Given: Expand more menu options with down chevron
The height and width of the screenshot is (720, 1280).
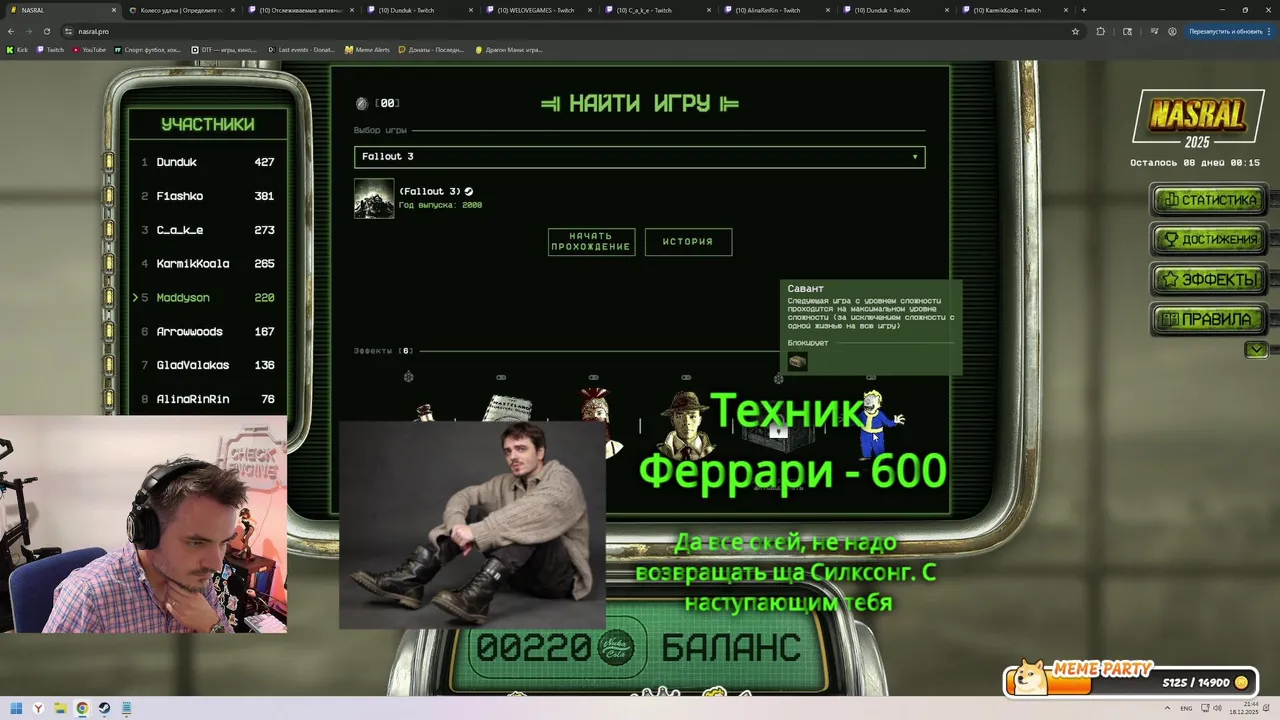Looking at the screenshot, I should (x=1256, y=350).
